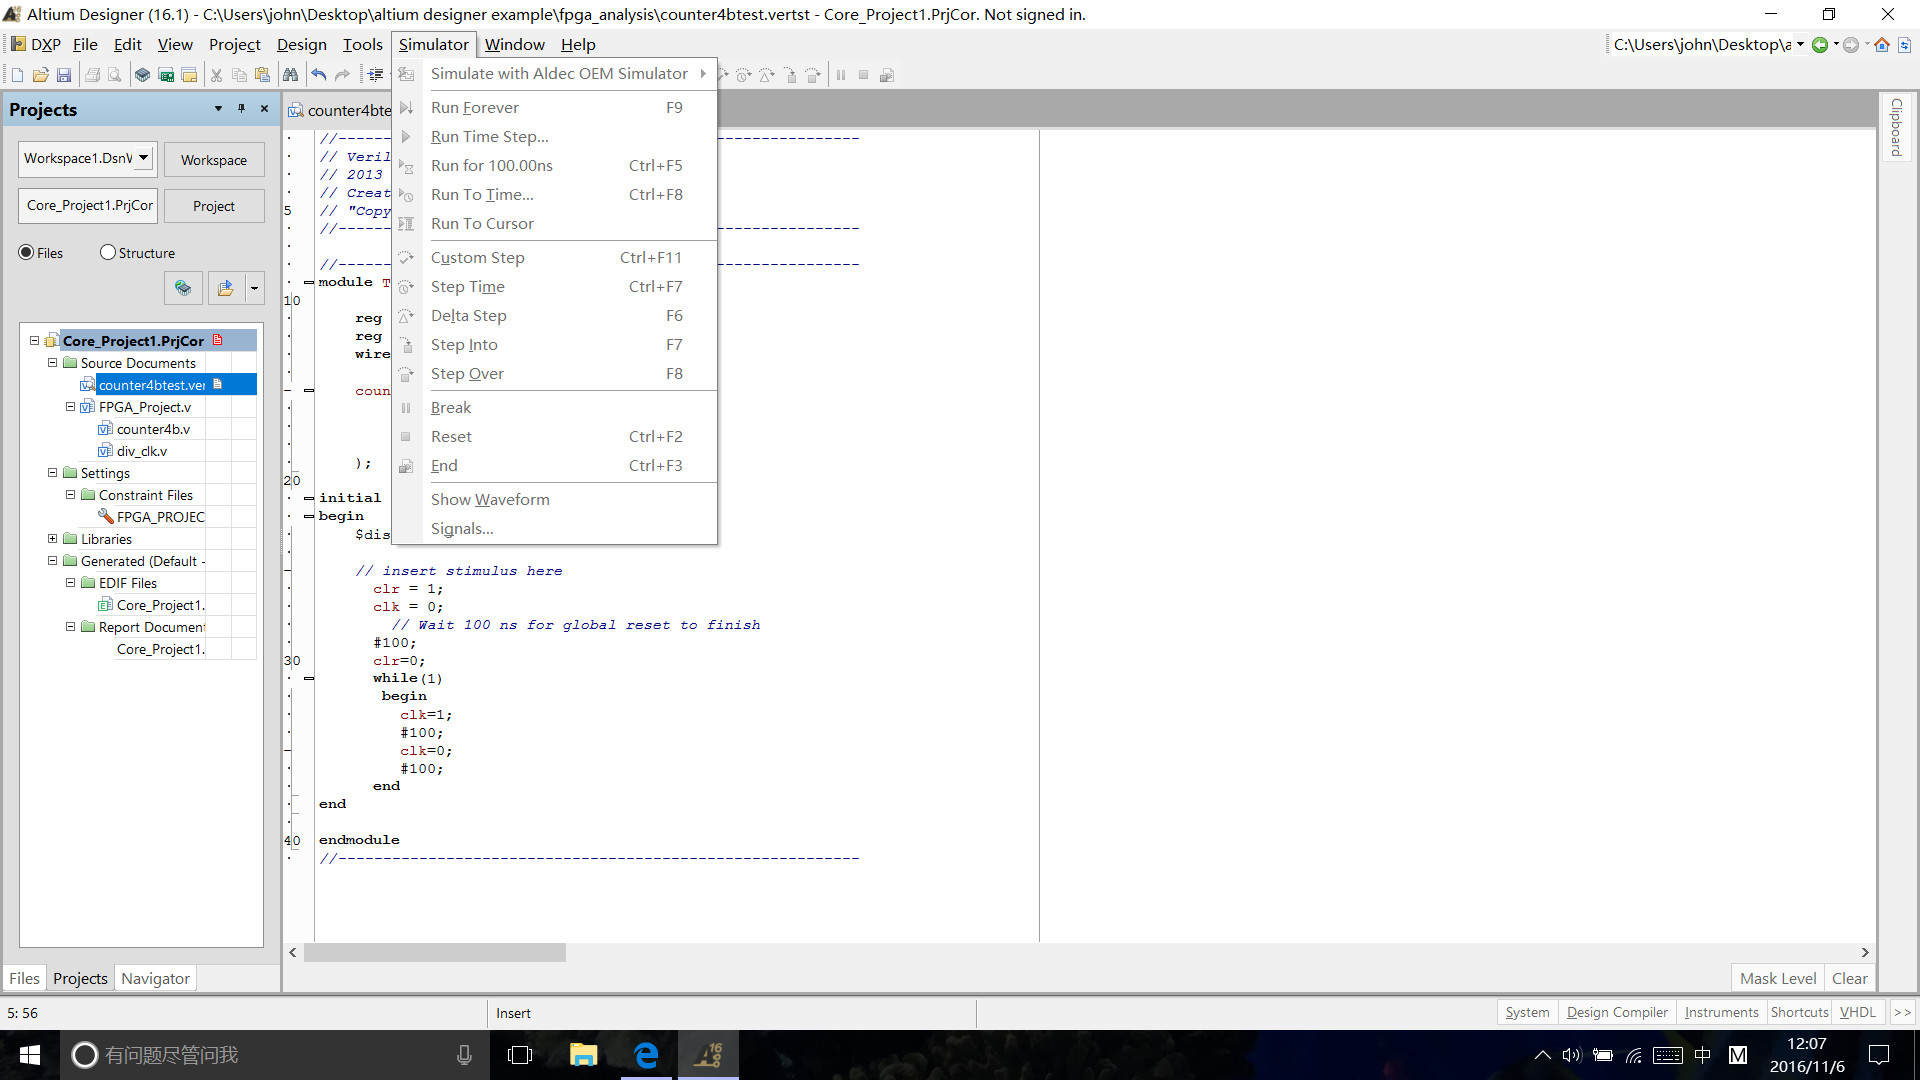Click the Step Time toolbar icon
The image size is (1920, 1080).
click(743, 75)
